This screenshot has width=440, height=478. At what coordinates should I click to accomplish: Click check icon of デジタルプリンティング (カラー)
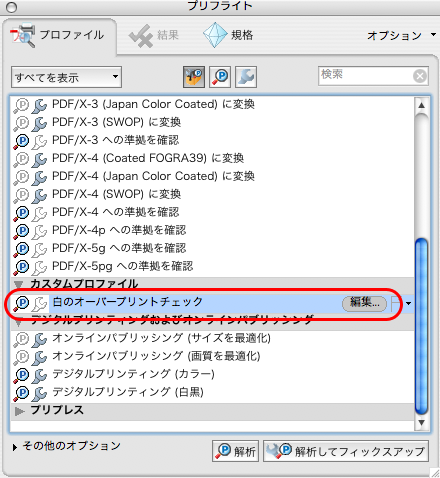pos(21,375)
